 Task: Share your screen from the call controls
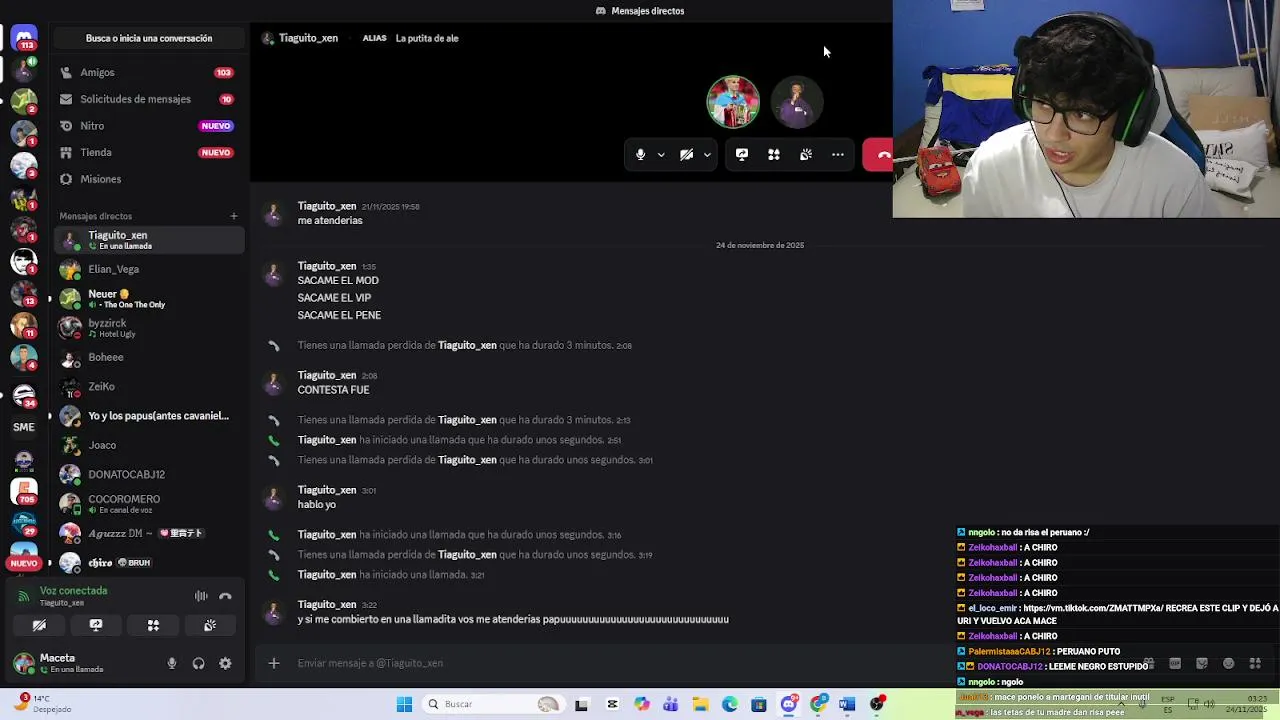tap(742, 155)
